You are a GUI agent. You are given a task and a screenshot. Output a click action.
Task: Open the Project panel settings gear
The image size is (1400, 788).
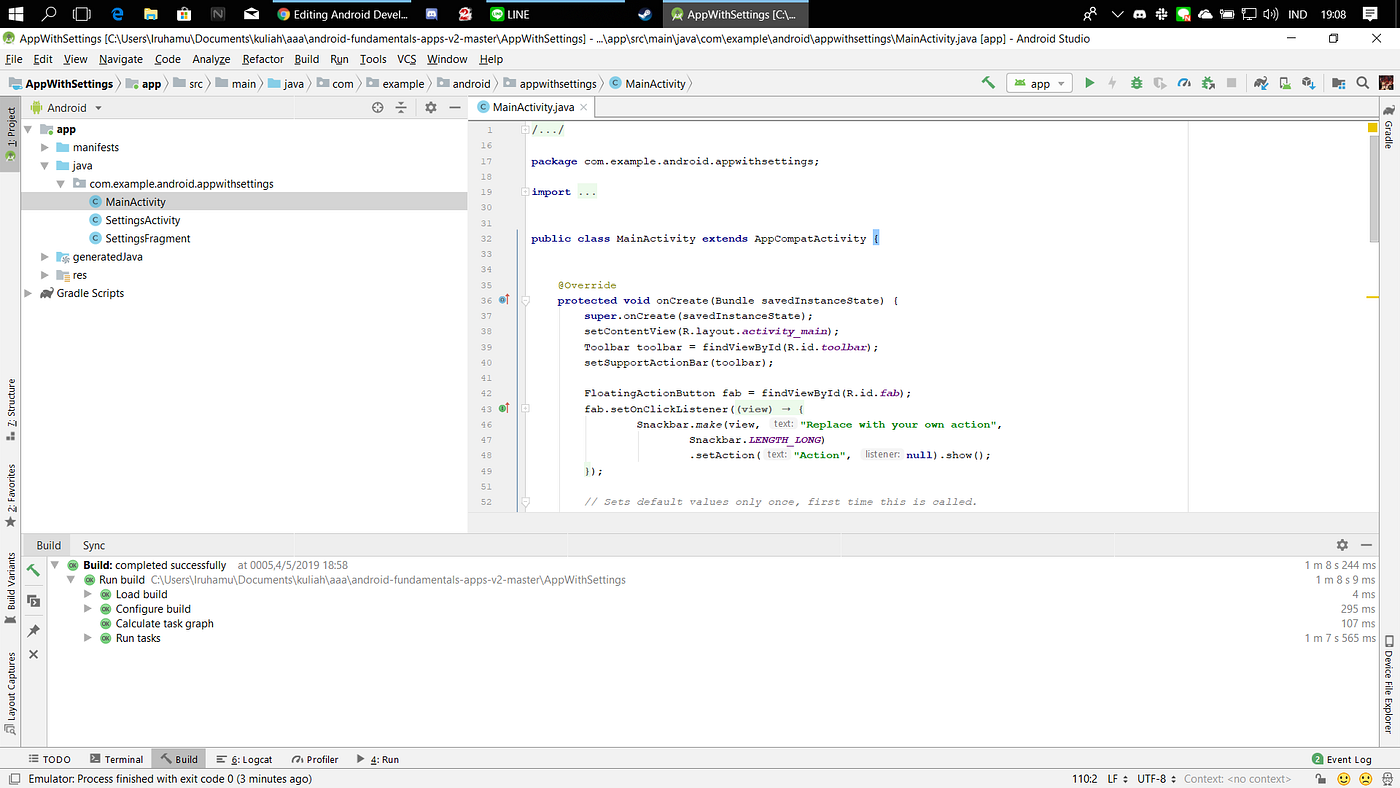click(x=430, y=107)
